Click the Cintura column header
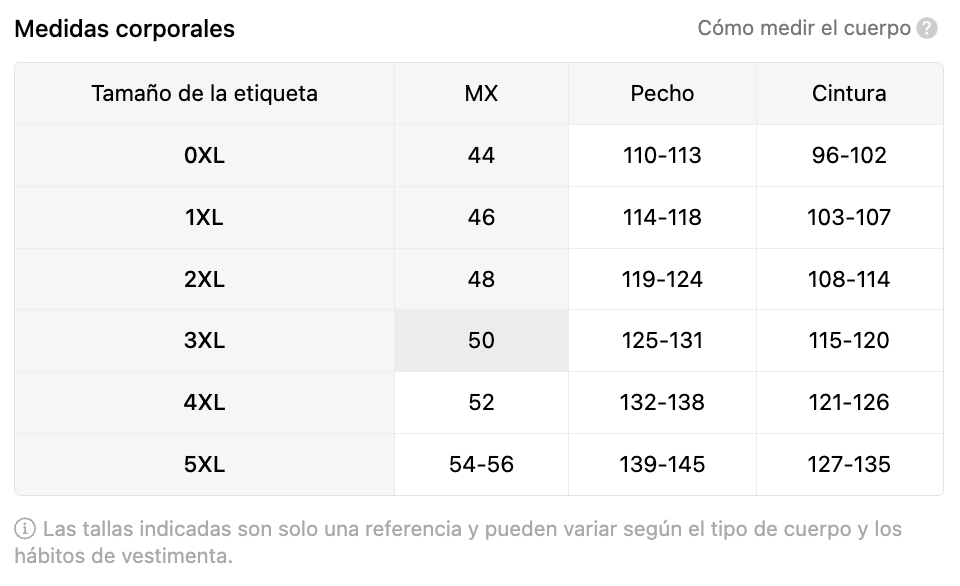Screen dimensions: 960x586 pos(849,94)
